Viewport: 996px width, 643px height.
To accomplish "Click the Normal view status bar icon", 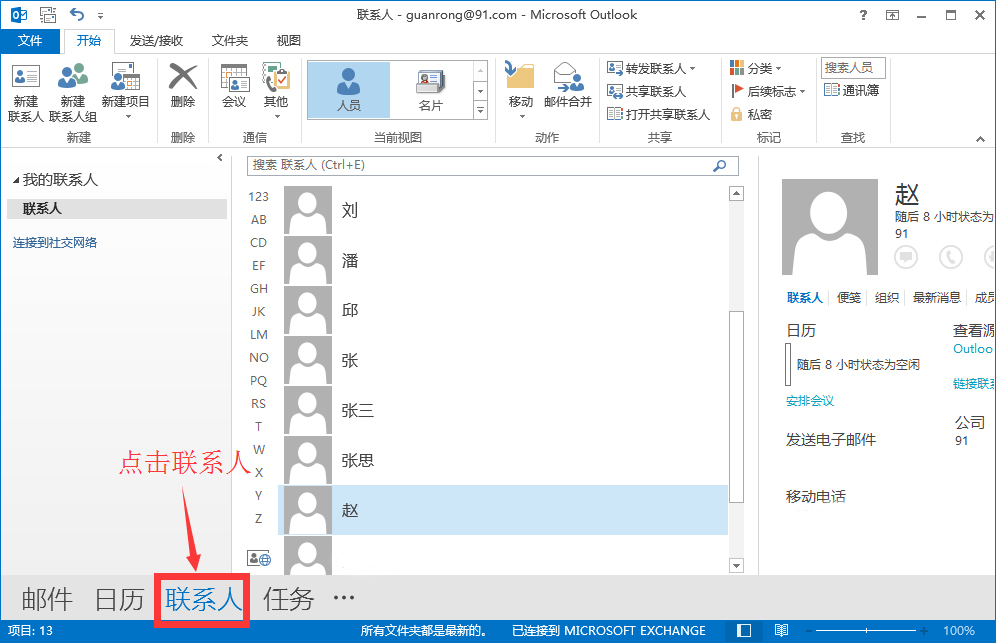I will point(744,630).
